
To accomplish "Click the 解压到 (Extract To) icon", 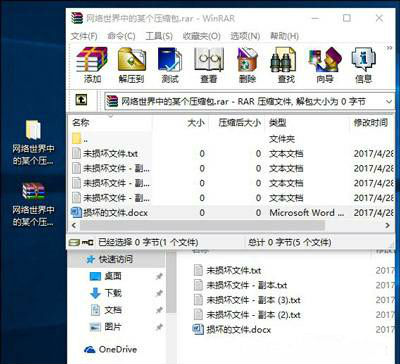I will pos(131,65).
